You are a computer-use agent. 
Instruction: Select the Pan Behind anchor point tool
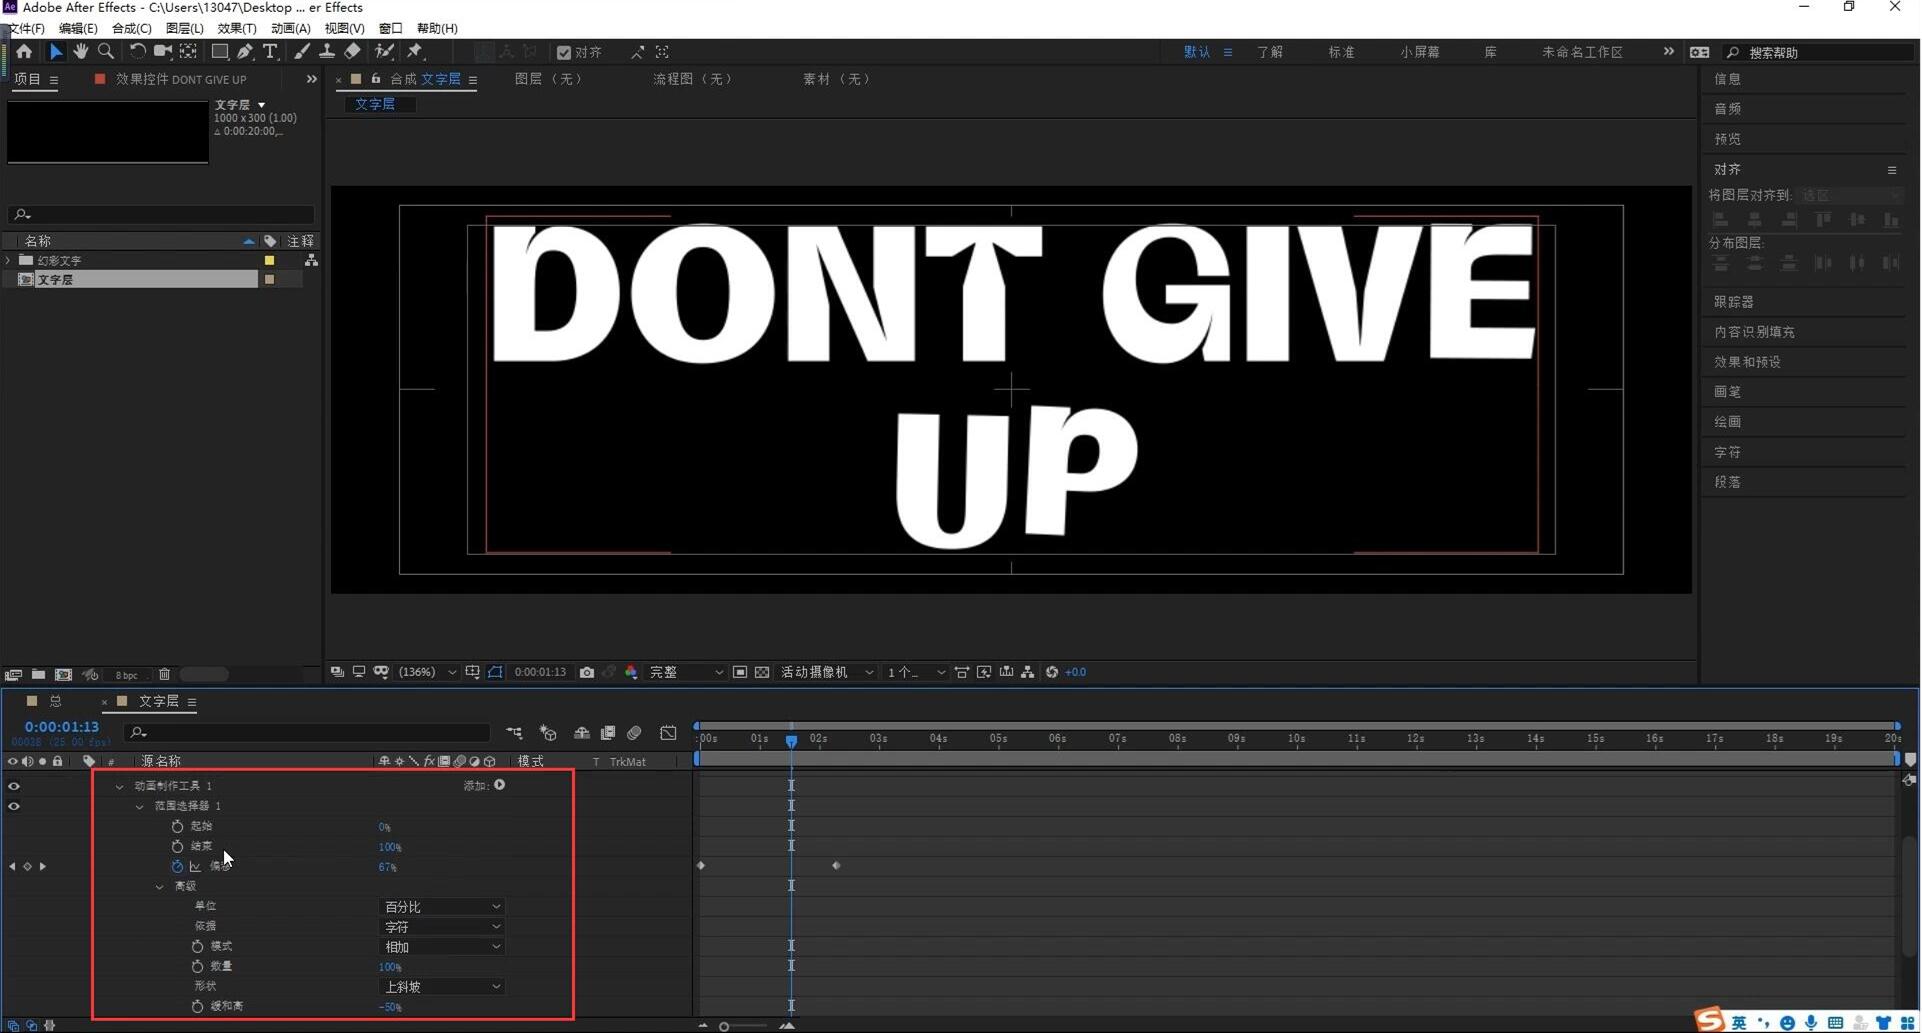coord(187,52)
